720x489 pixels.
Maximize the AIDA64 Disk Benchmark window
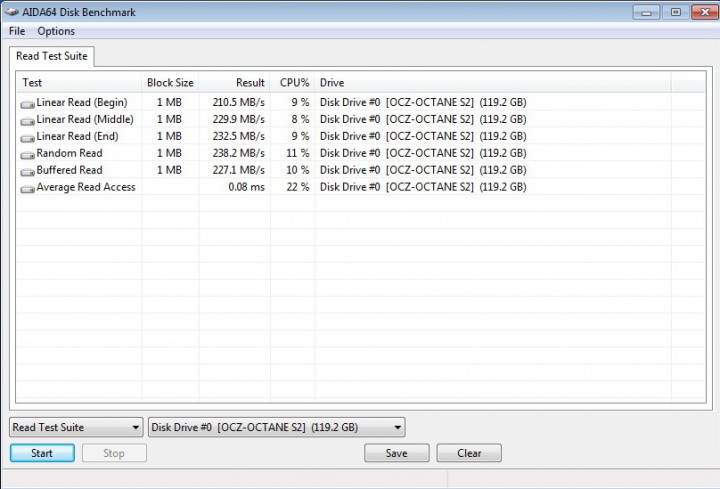coord(676,12)
